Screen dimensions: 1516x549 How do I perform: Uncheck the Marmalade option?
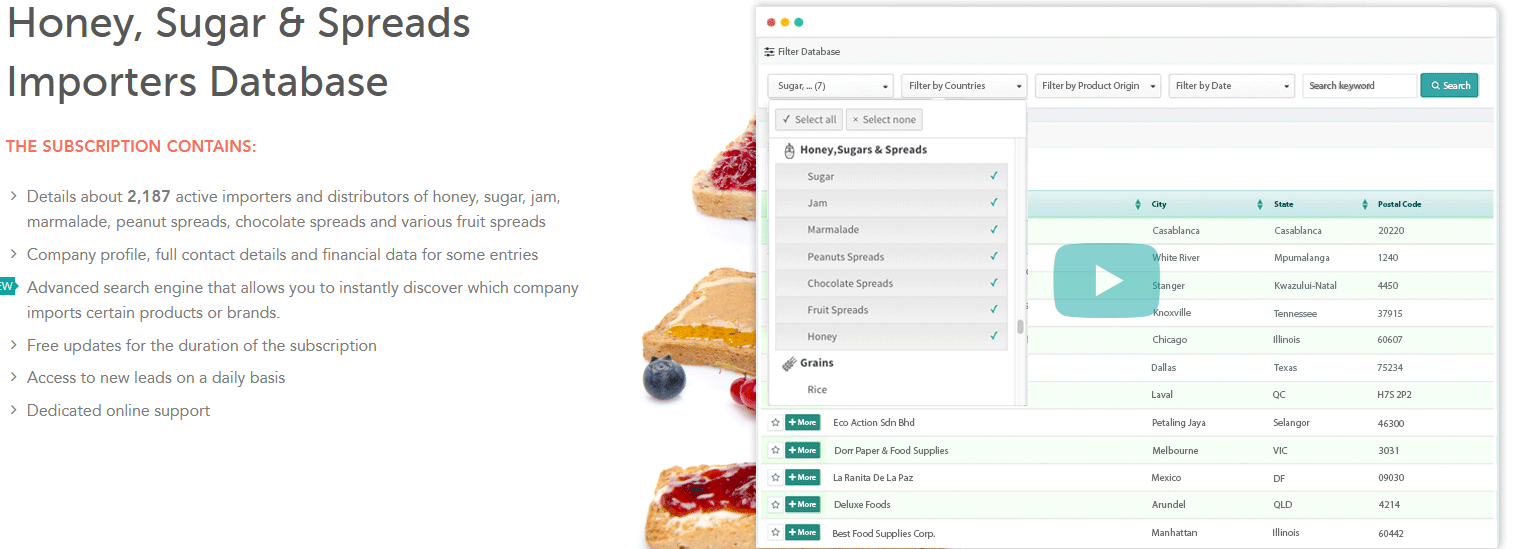[891, 230]
